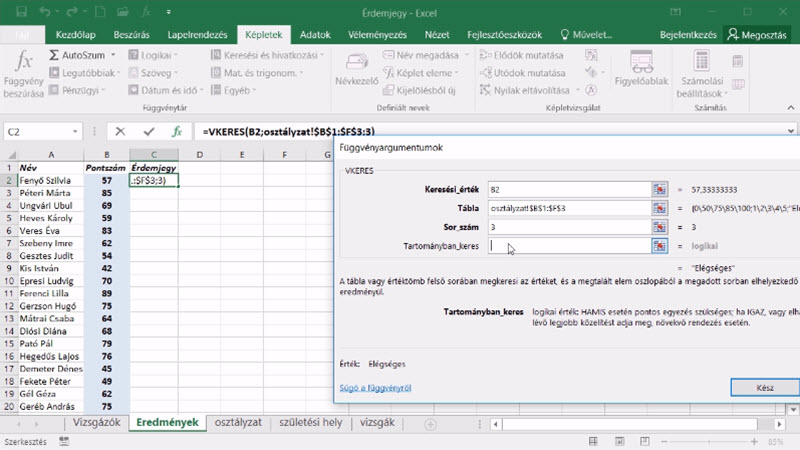Open the Névkezelő name manager icon
This screenshot has width=800, height=450.
357,62
